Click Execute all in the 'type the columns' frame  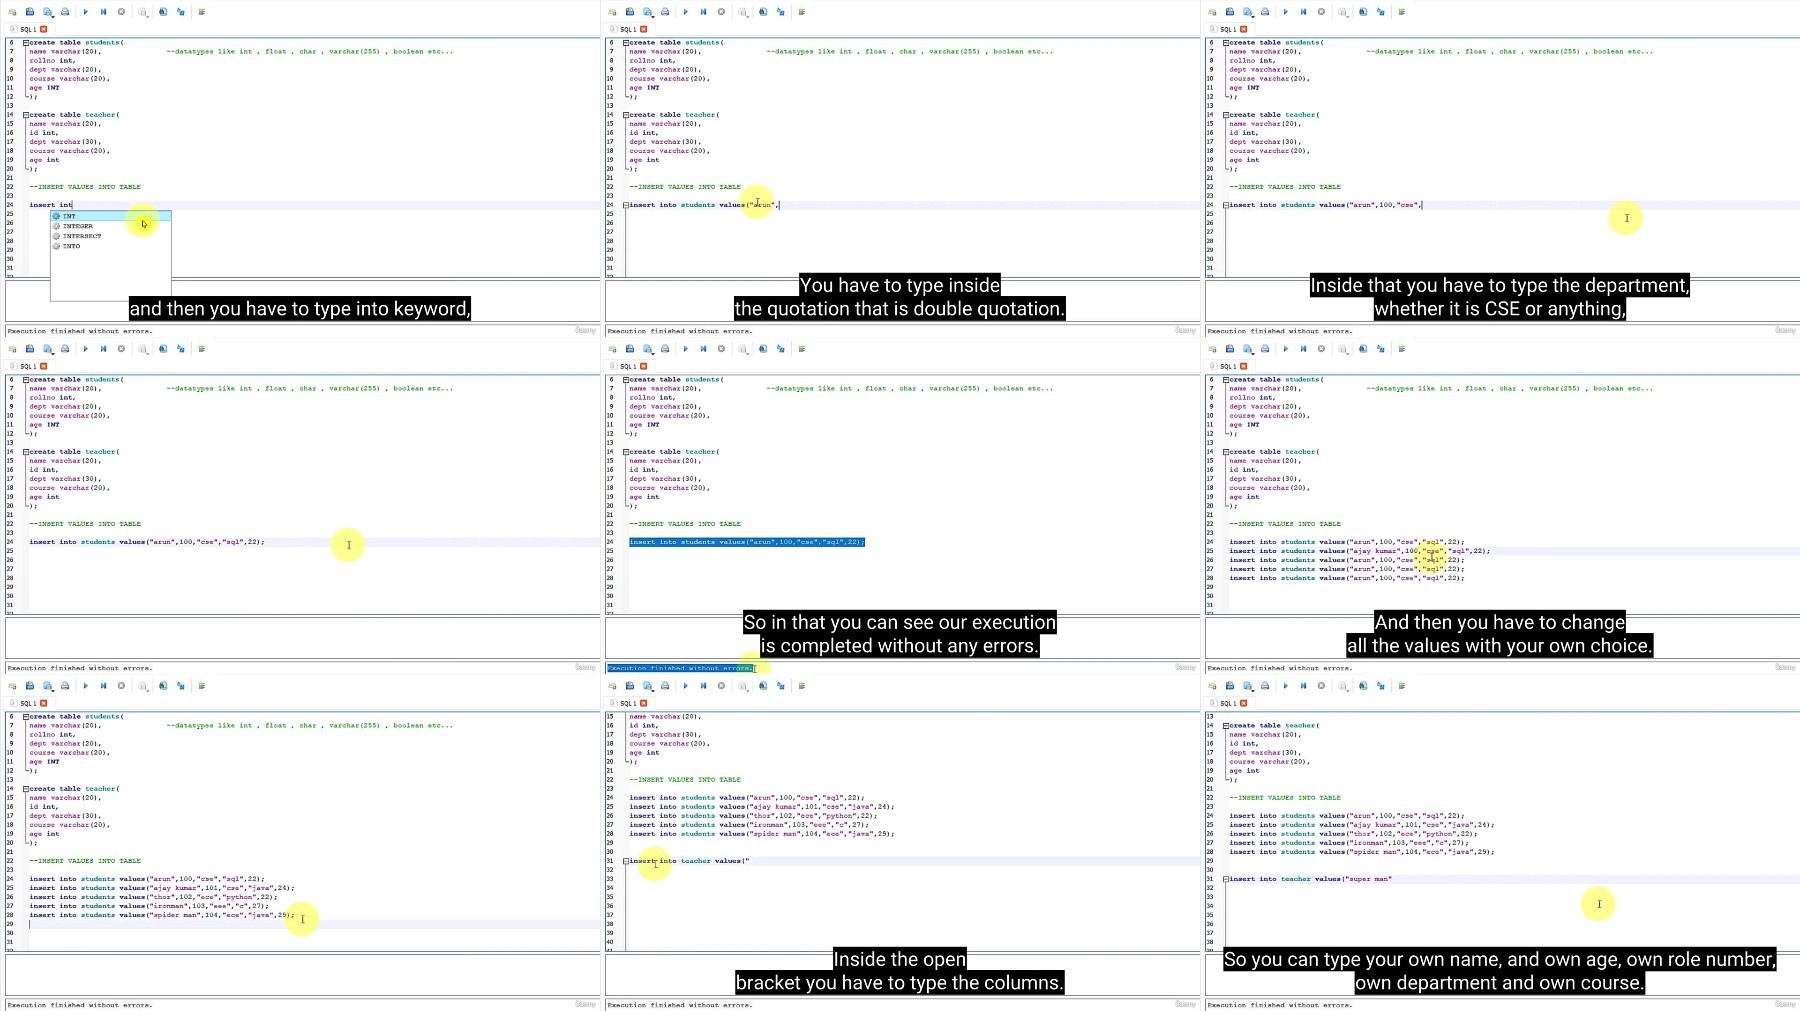685,686
